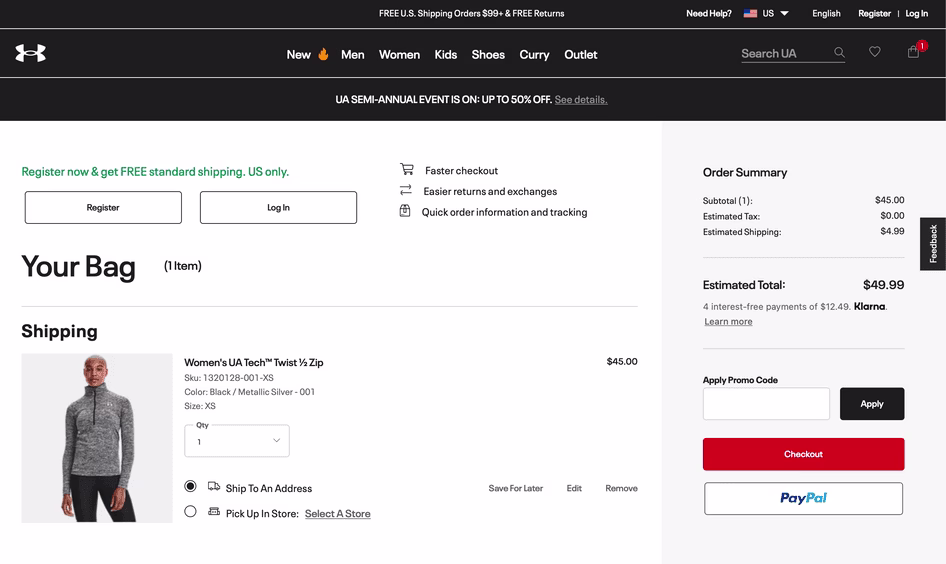Click Save For Later
Image resolution: width=946 pixels, height=564 pixels.
point(516,488)
